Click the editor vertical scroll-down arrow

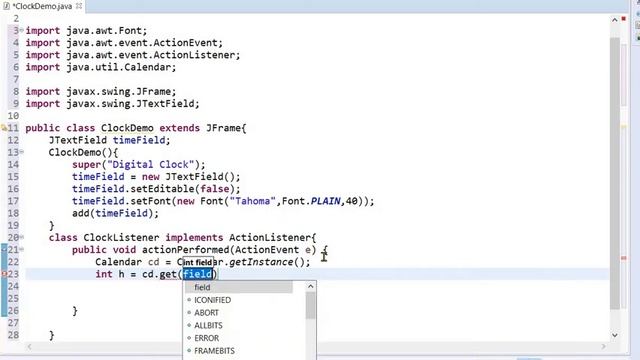click(615, 335)
